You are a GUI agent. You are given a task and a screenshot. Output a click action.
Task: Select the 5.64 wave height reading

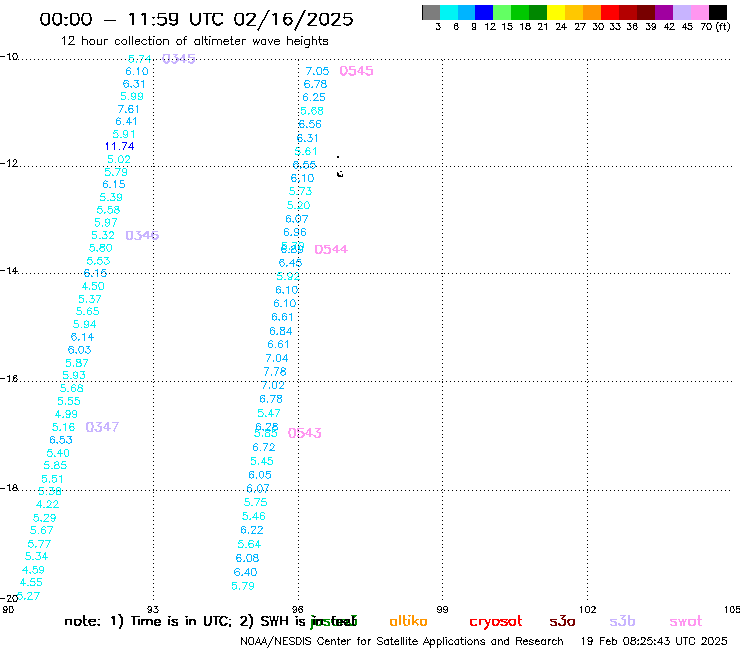coord(249,544)
